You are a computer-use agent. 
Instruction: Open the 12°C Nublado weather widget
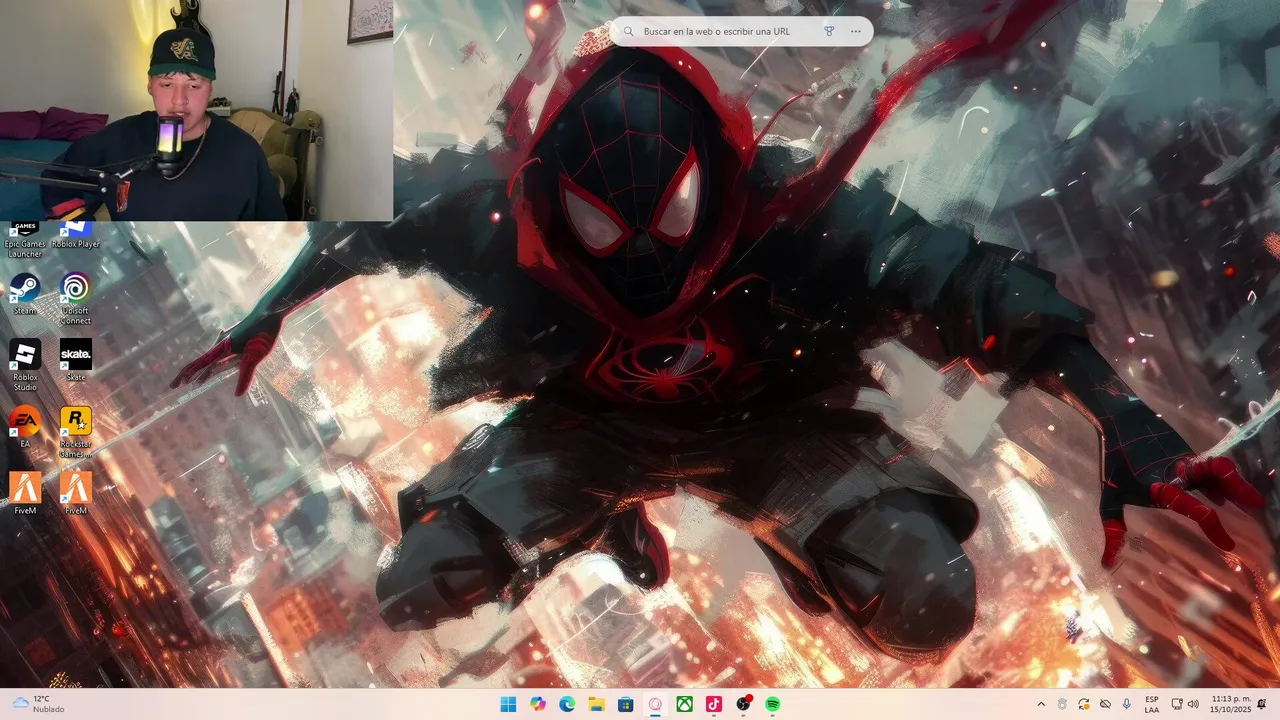tap(38, 704)
